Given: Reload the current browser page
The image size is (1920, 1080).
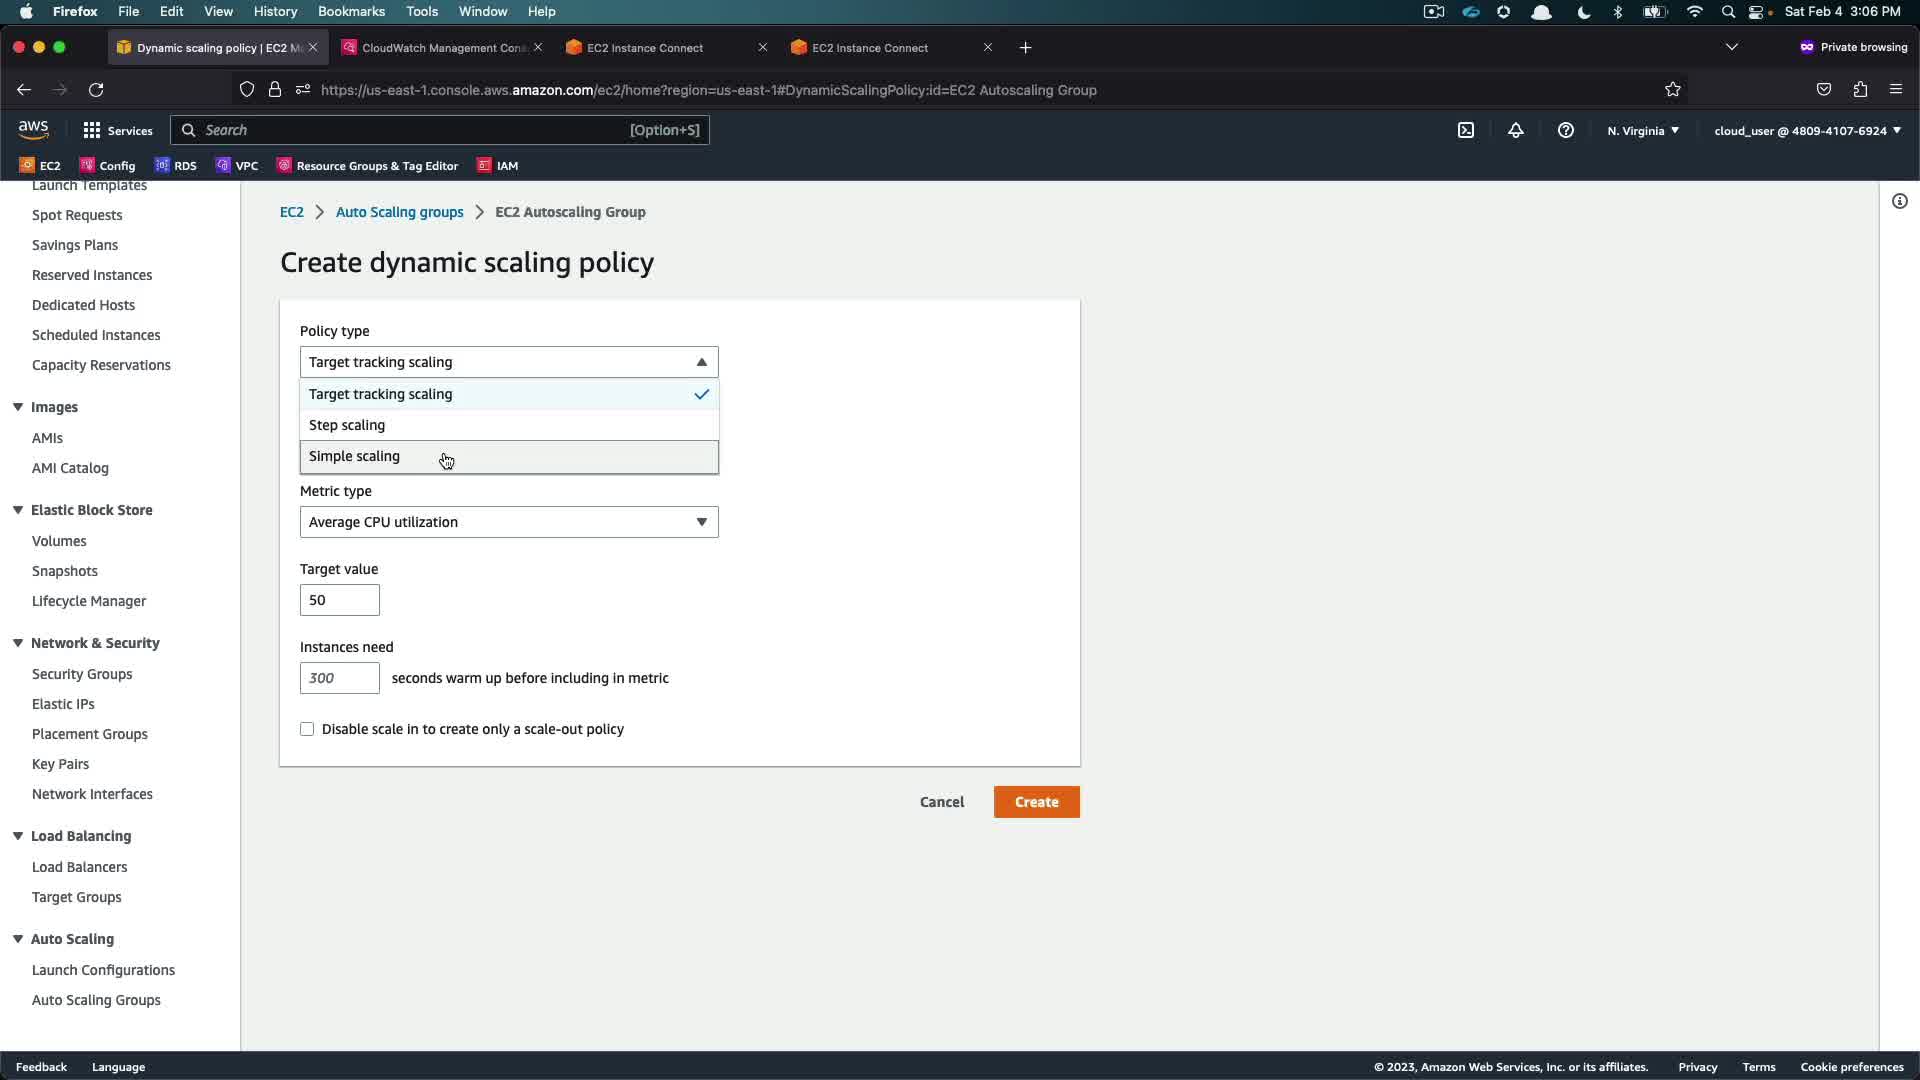Looking at the screenshot, I should tap(96, 90).
